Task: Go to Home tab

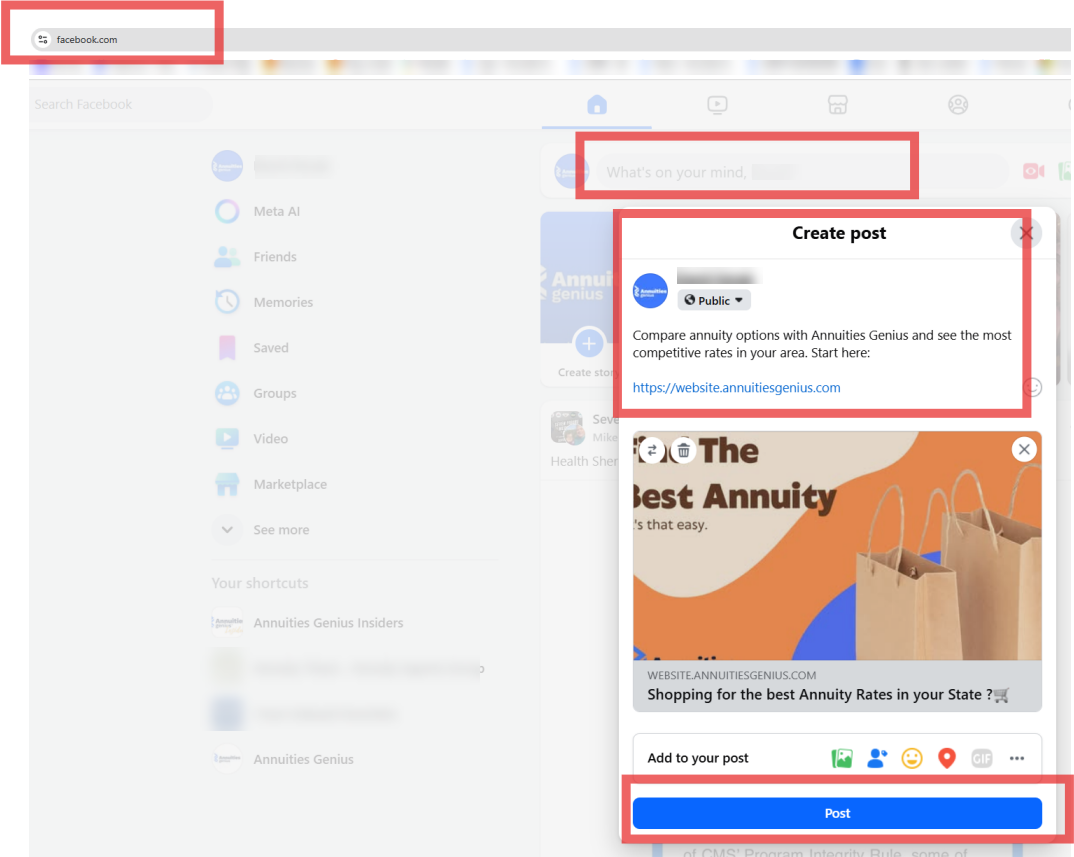Action: (597, 105)
